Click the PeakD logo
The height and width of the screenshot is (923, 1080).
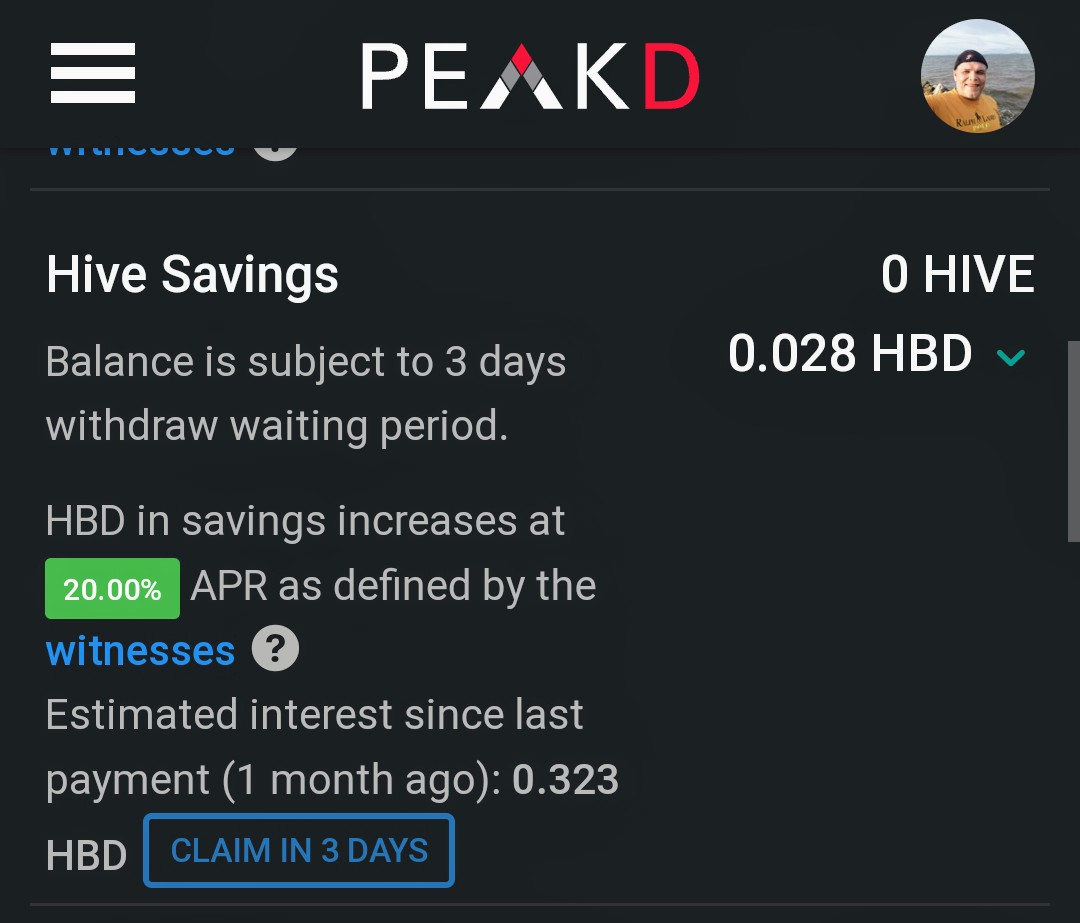pyautogui.click(x=530, y=76)
